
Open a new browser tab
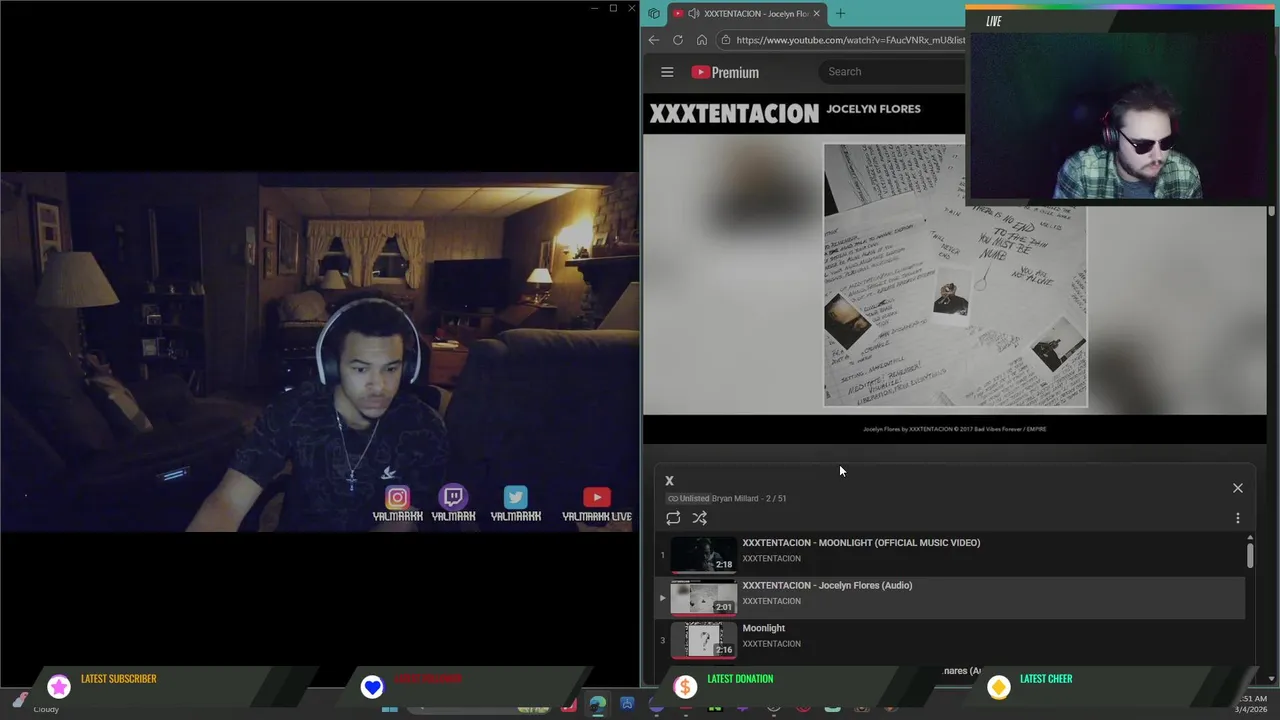840,13
